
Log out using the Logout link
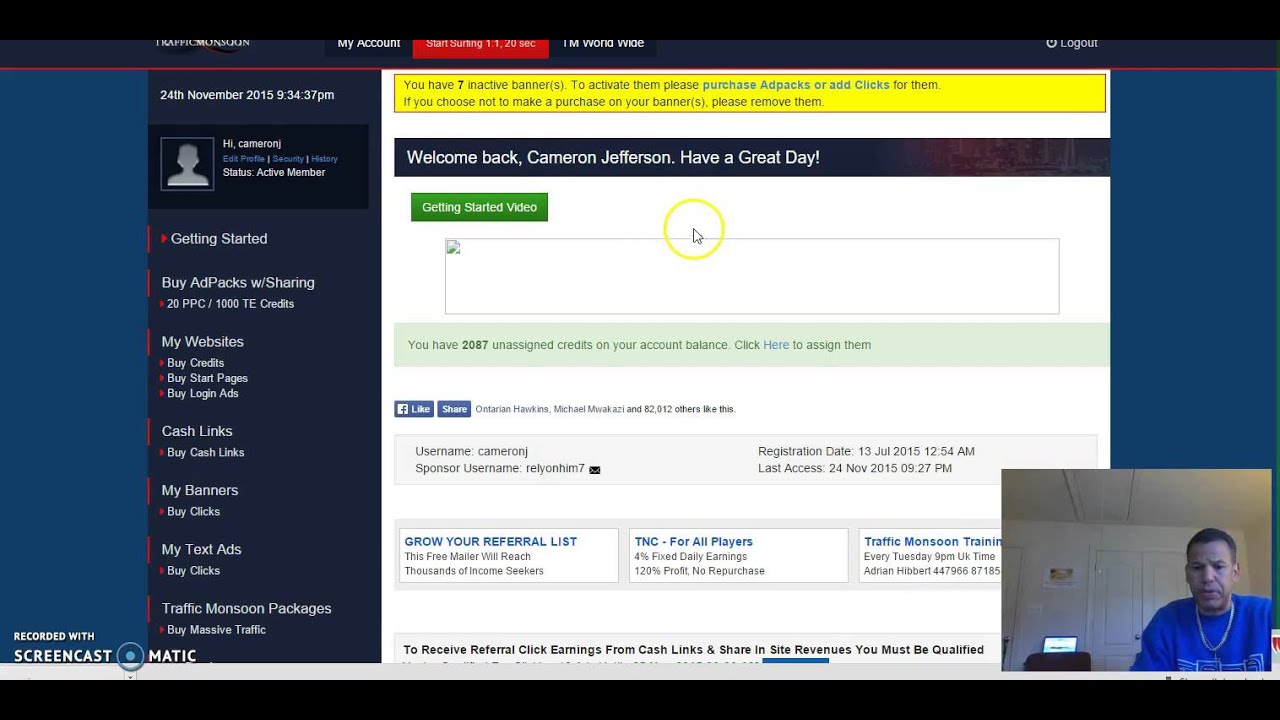1072,43
